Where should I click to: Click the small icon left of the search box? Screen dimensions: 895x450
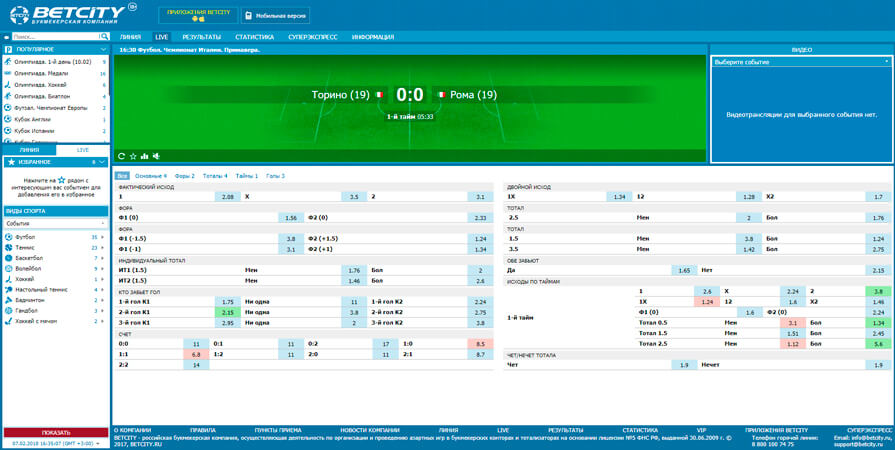(7, 37)
